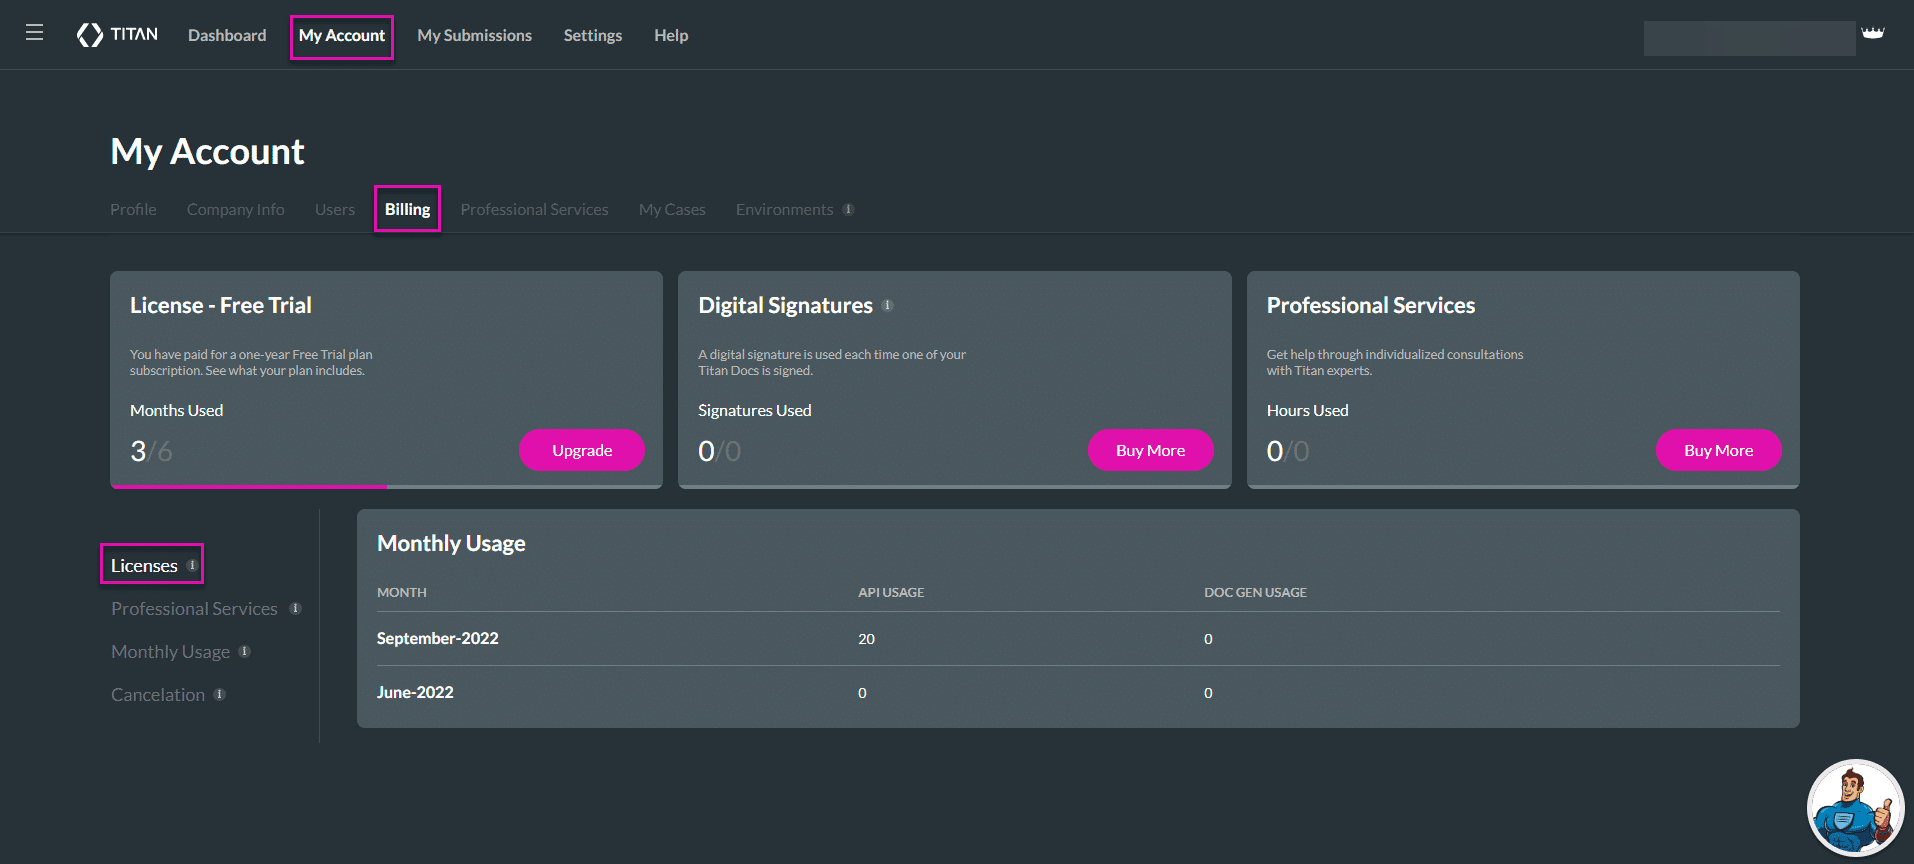Click info icon next to Digital Signatures
Viewport: 1914px width, 864px height.
coord(887,306)
